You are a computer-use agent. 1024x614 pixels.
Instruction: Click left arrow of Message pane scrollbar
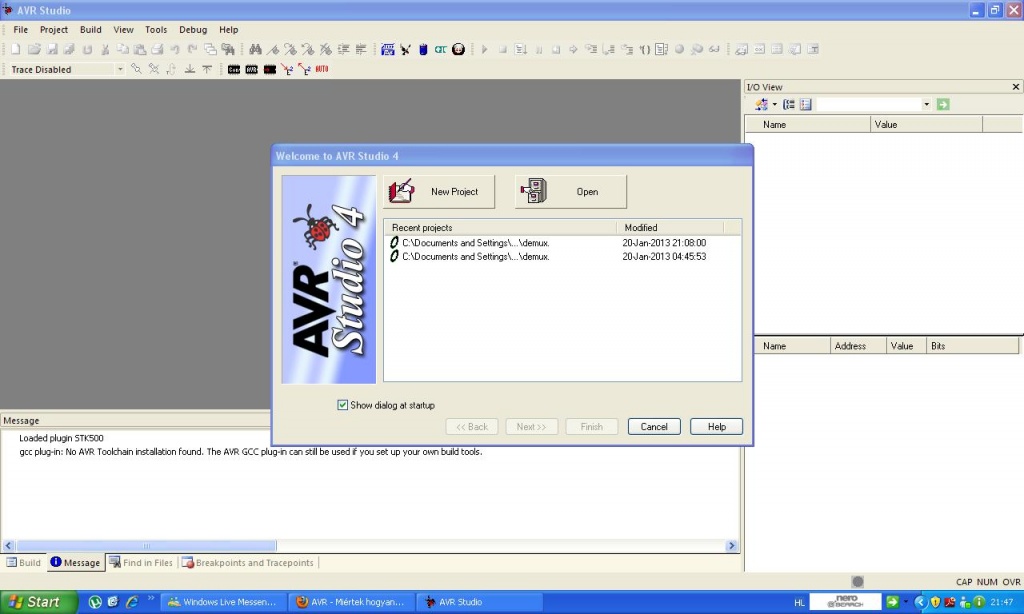(8, 545)
